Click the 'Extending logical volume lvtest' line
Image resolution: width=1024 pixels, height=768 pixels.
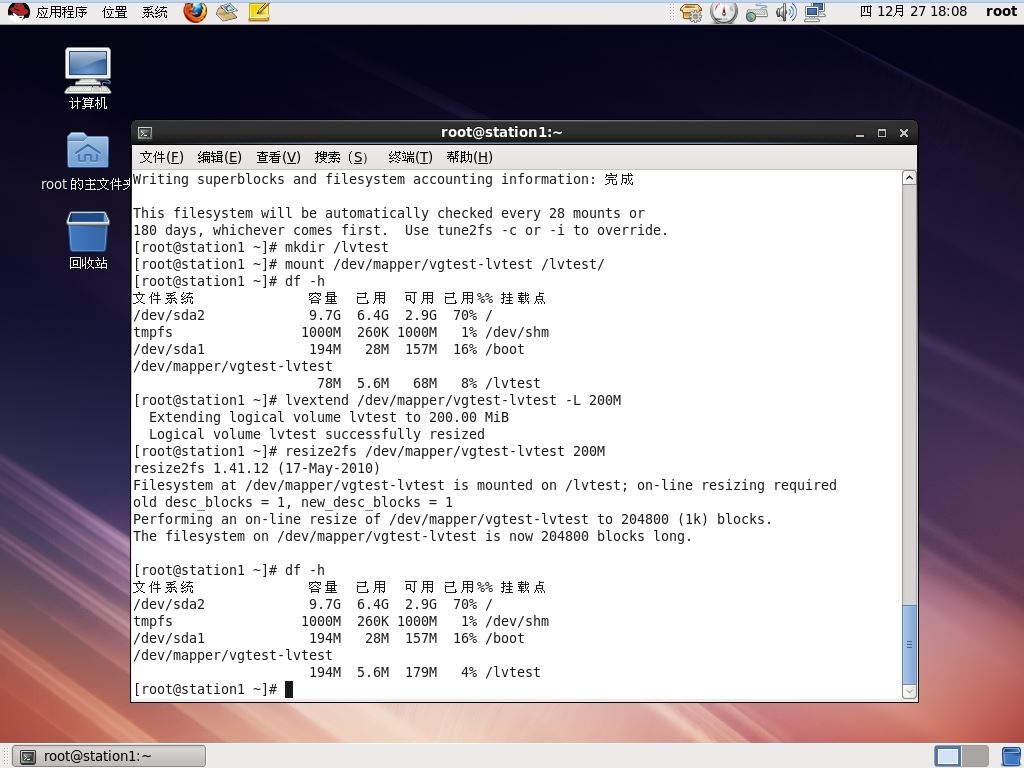tap(328, 417)
